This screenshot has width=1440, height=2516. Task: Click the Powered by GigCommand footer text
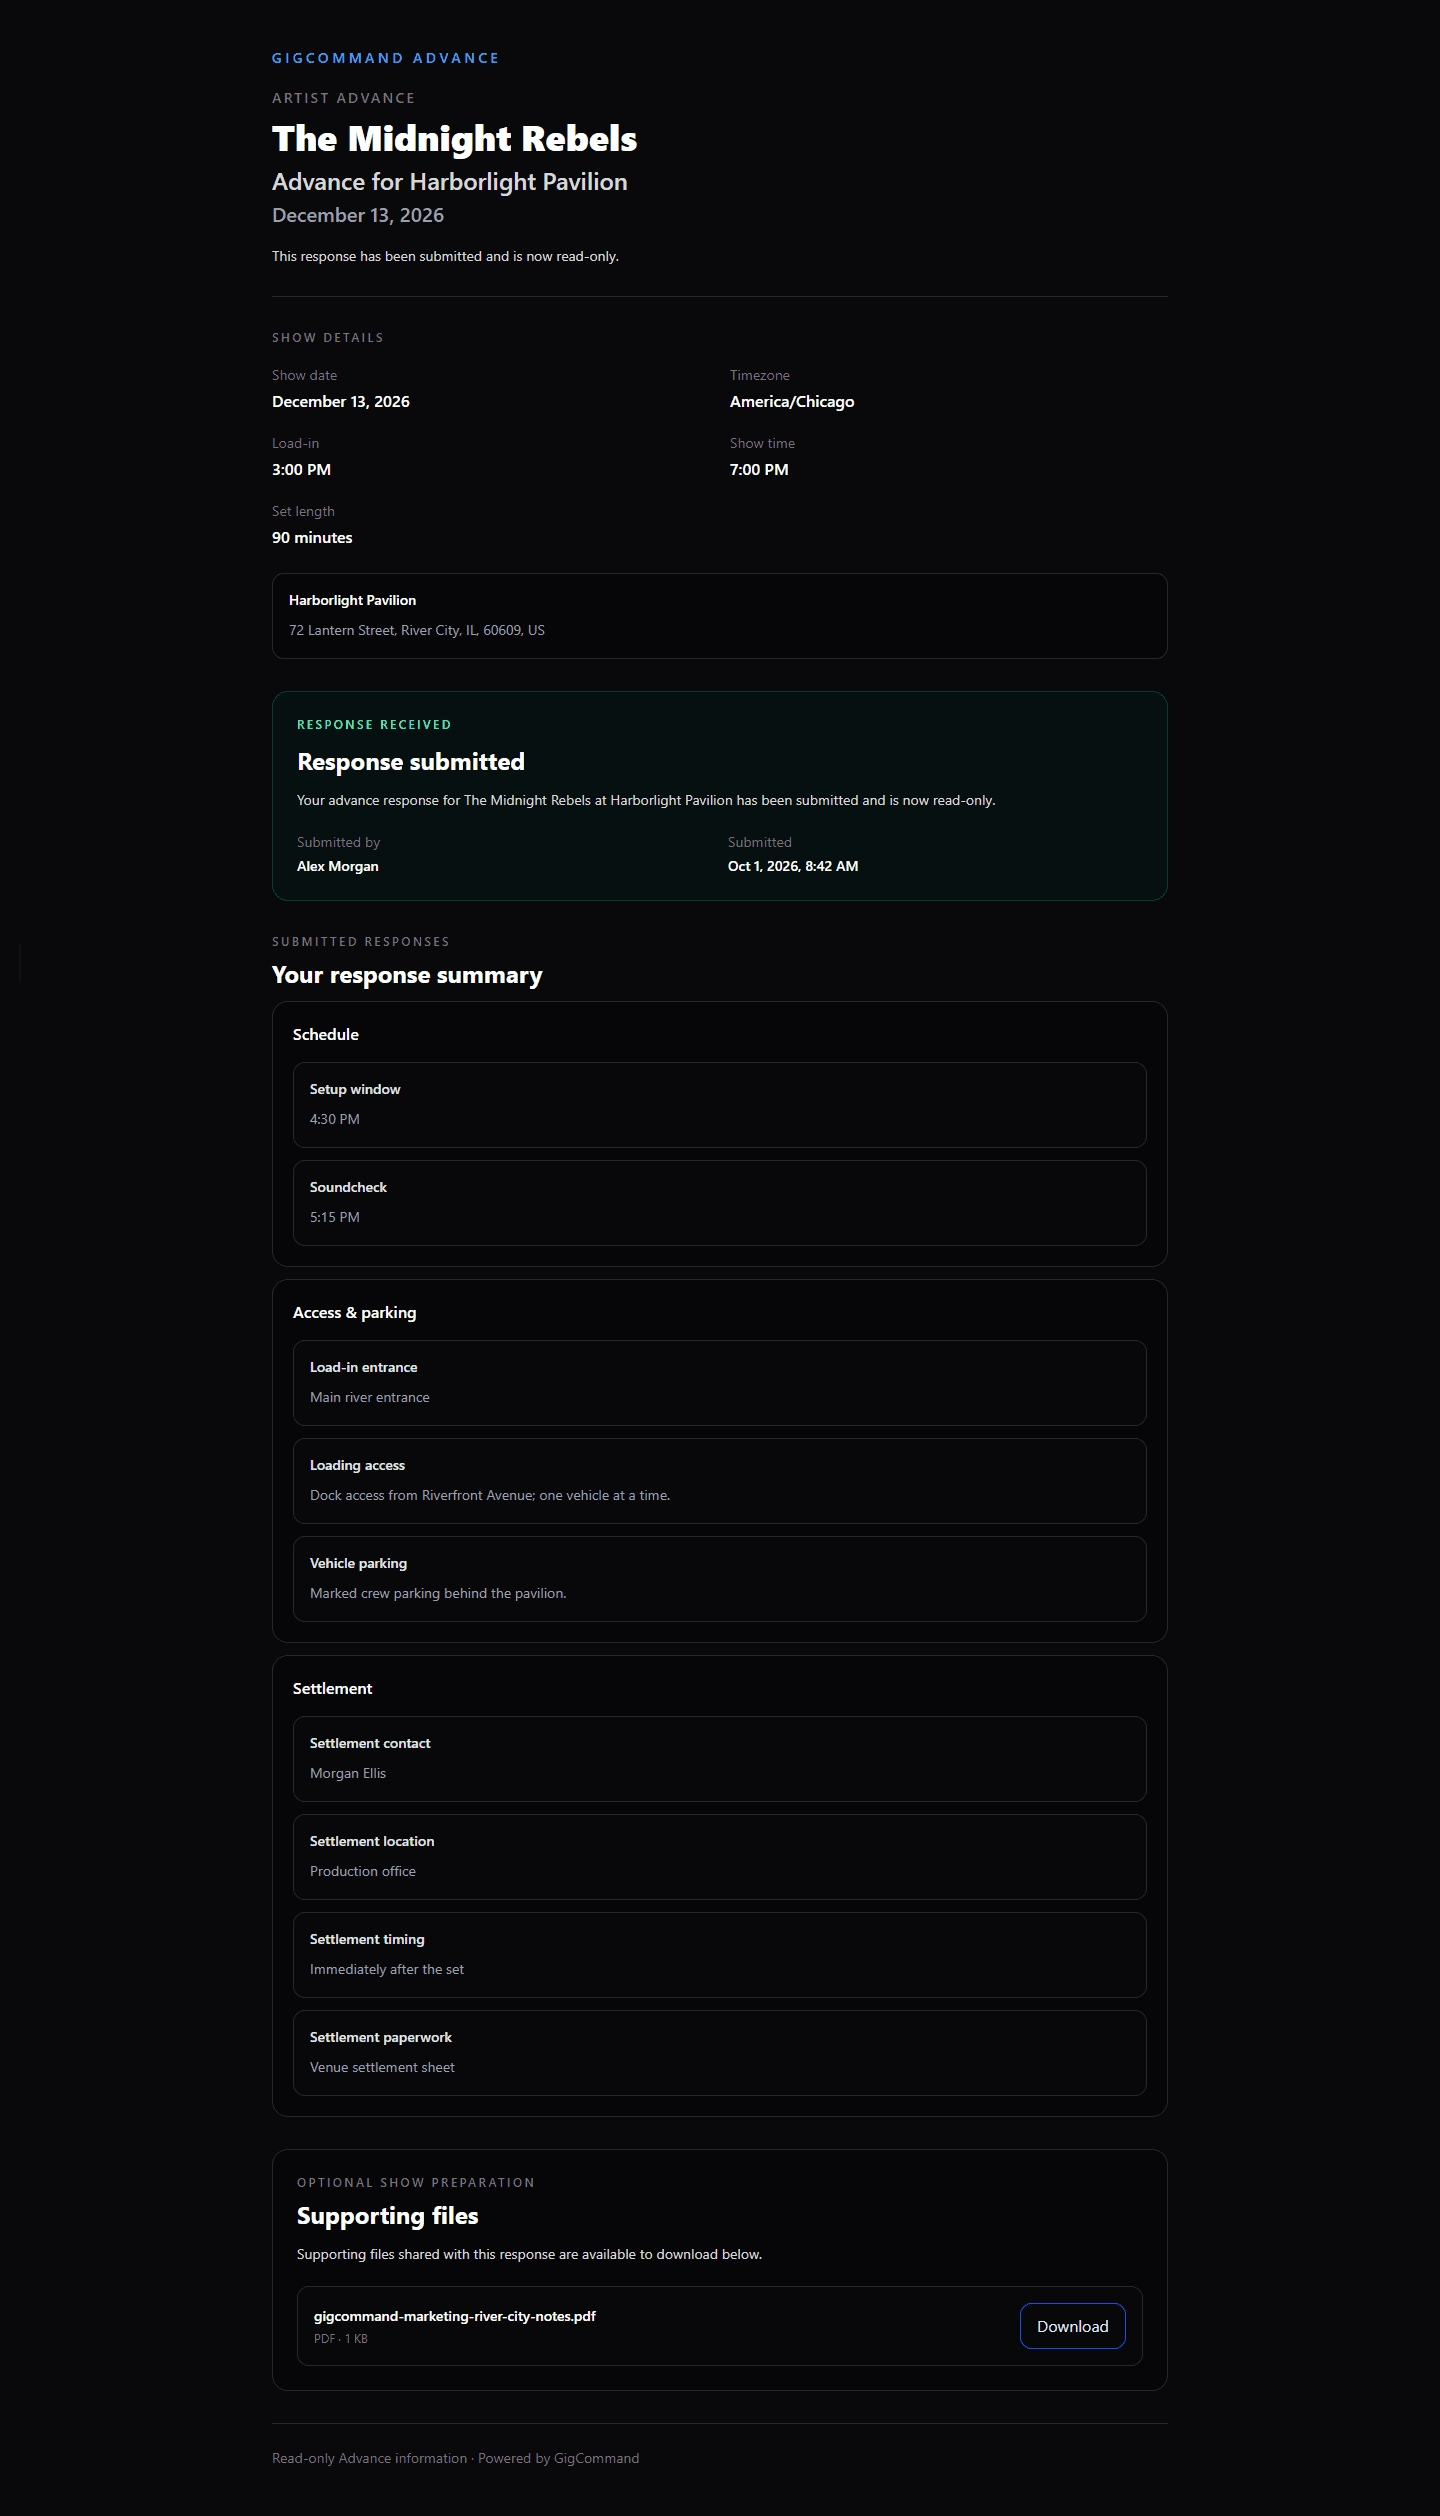pos(558,2458)
